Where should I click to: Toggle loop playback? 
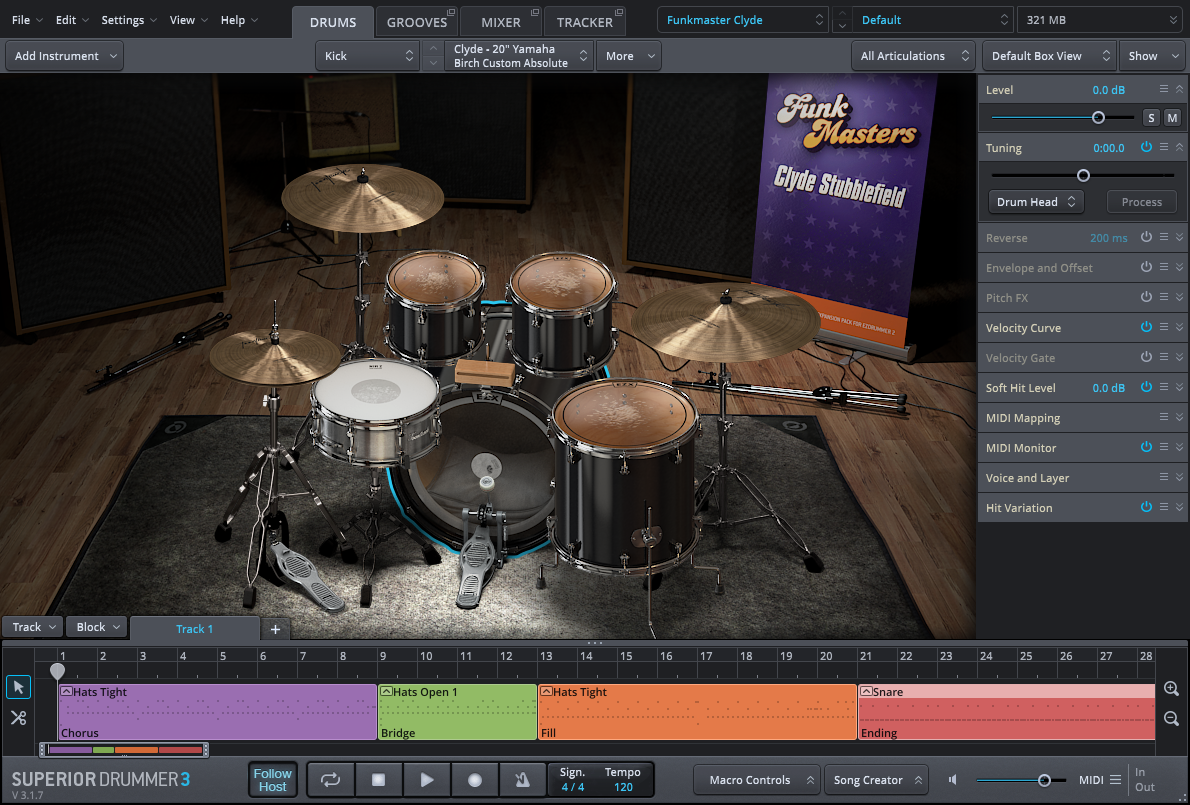pyautogui.click(x=330, y=780)
